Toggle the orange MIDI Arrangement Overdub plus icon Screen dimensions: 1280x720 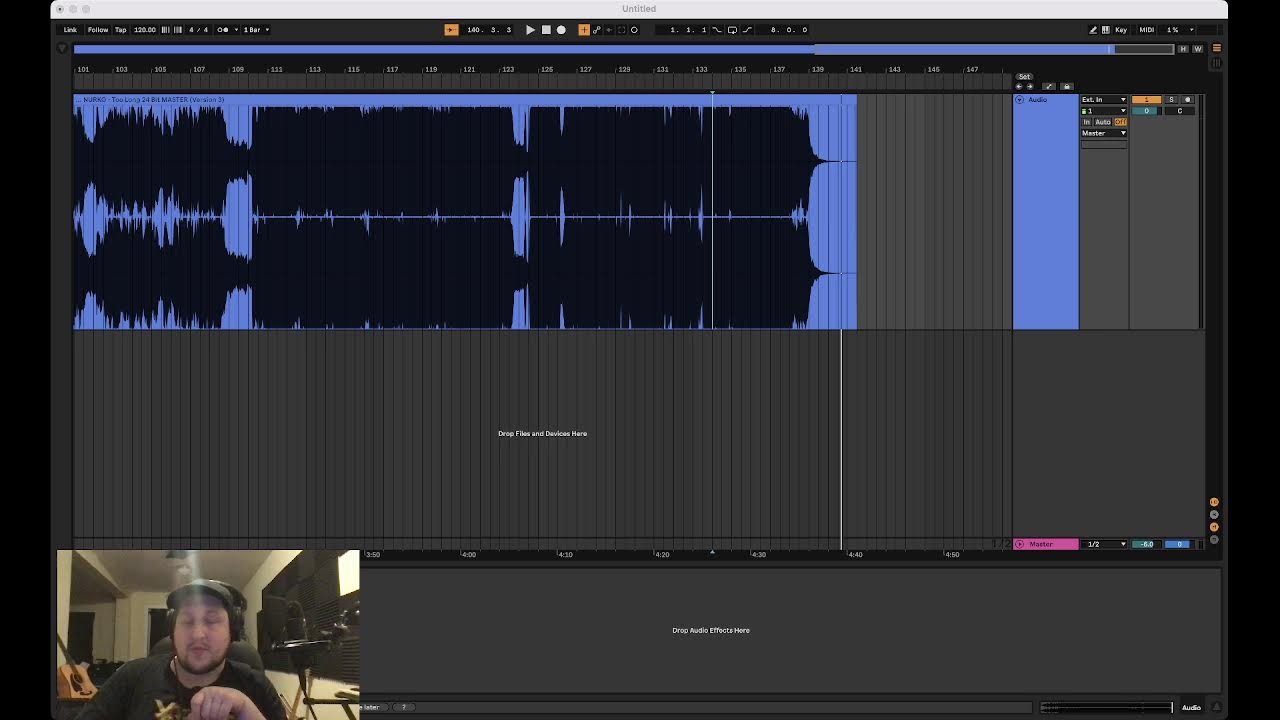tap(584, 30)
